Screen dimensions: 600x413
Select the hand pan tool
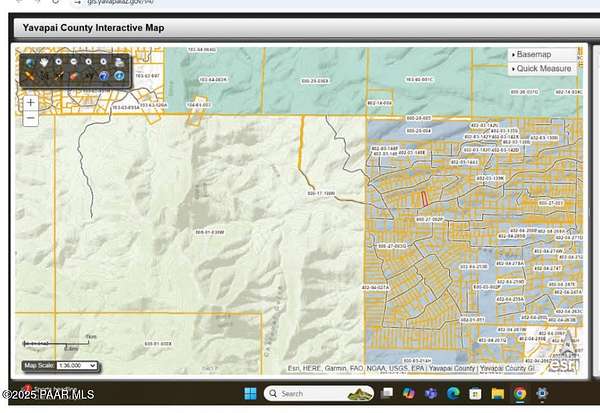[44, 62]
